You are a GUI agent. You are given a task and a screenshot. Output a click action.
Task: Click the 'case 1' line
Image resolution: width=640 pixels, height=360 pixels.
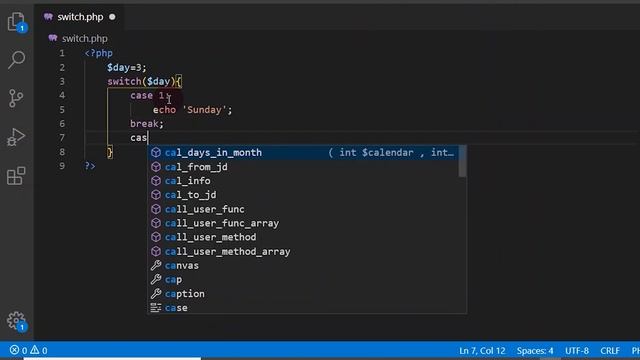pos(149,96)
